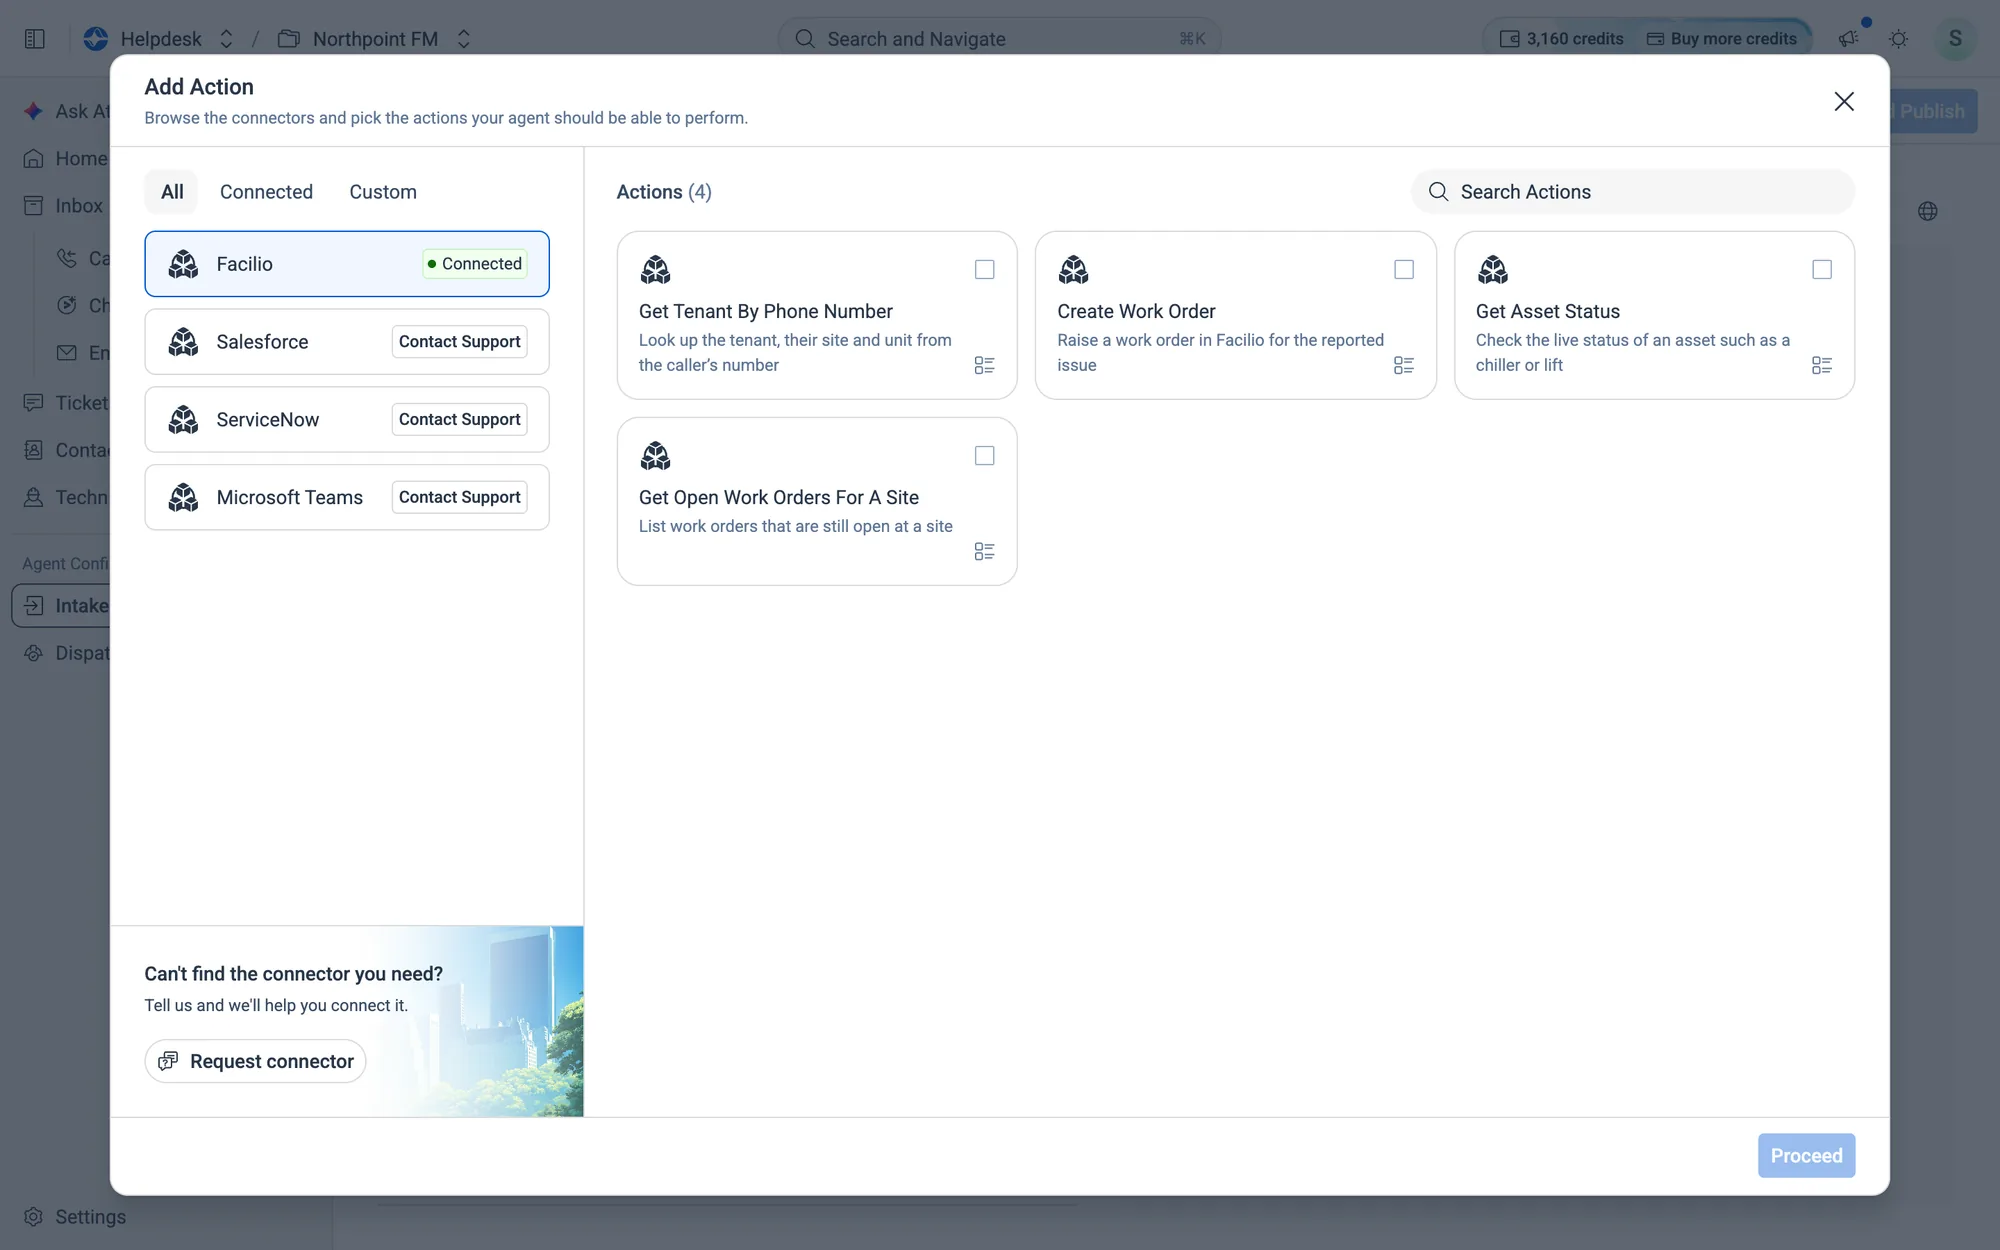
Task: Open Settings in the sidebar
Action: coord(75,1217)
